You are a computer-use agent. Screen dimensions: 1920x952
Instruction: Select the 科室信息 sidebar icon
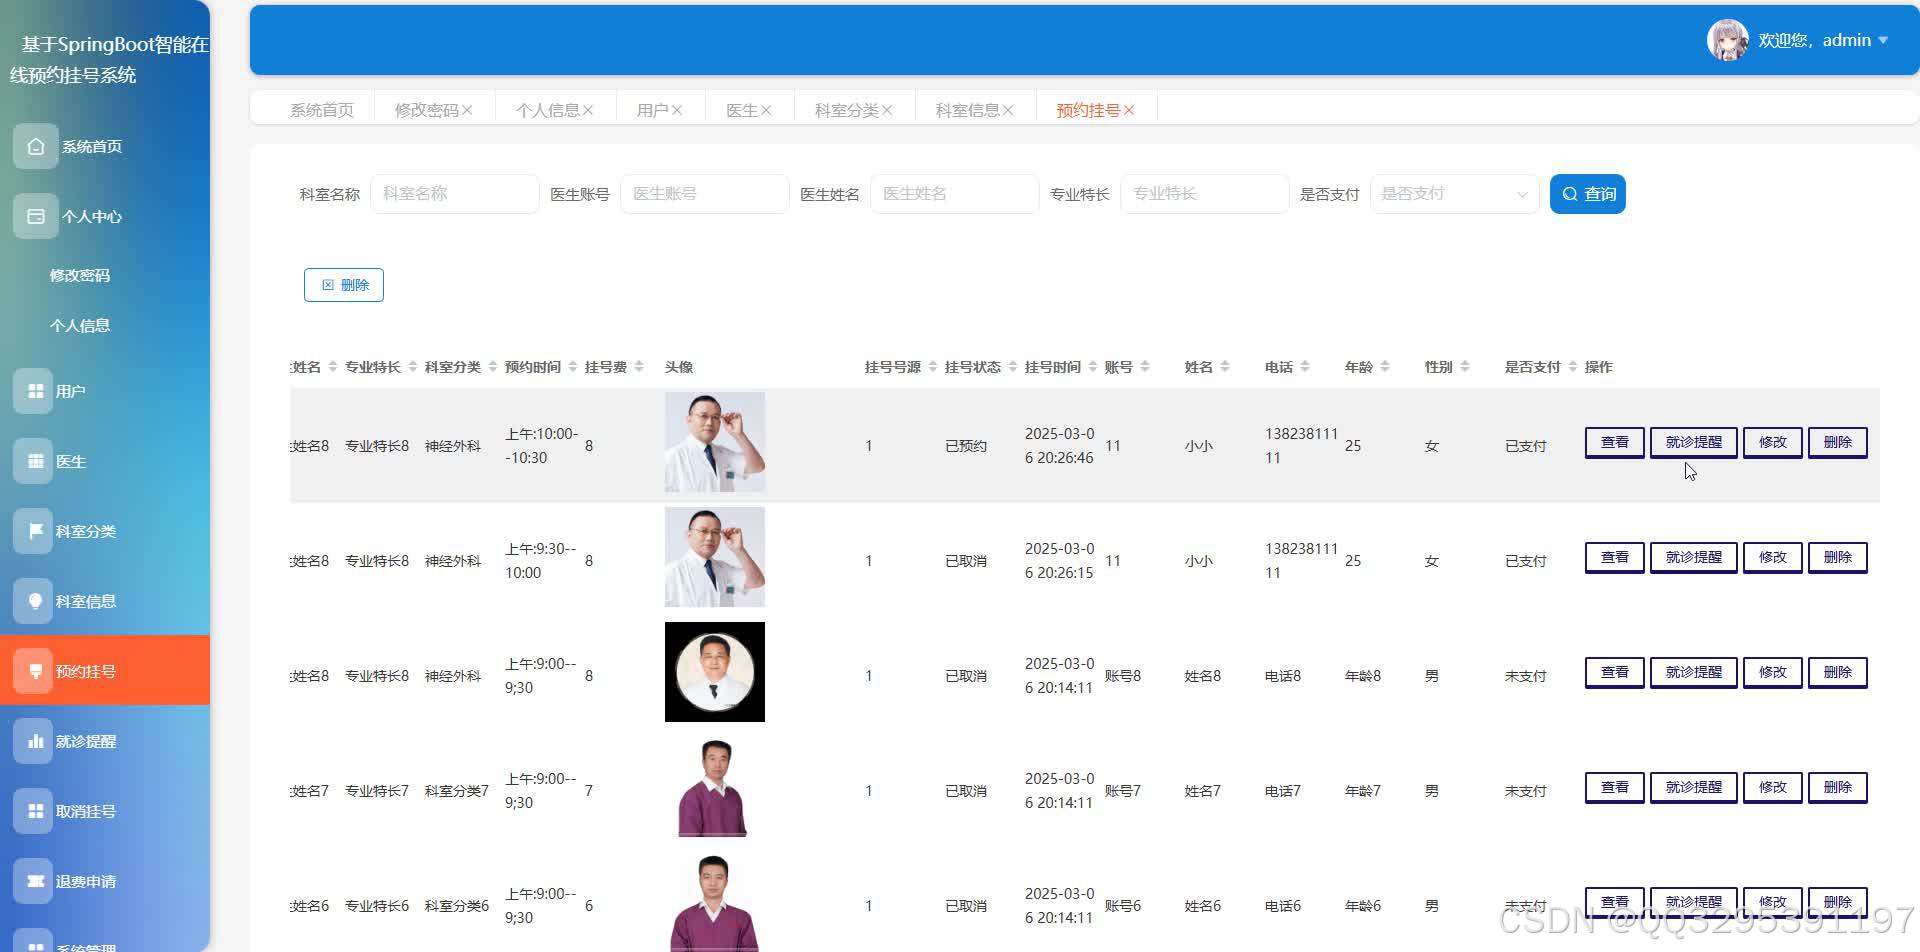click(36, 601)
